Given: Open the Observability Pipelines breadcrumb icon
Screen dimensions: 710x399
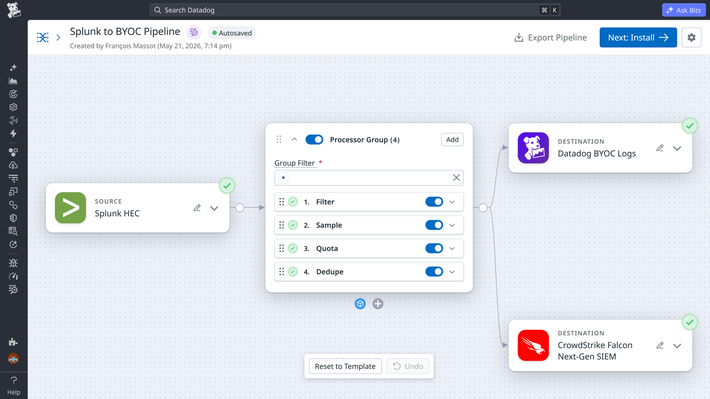Looking at the screenshot, I should coord(43,37).
